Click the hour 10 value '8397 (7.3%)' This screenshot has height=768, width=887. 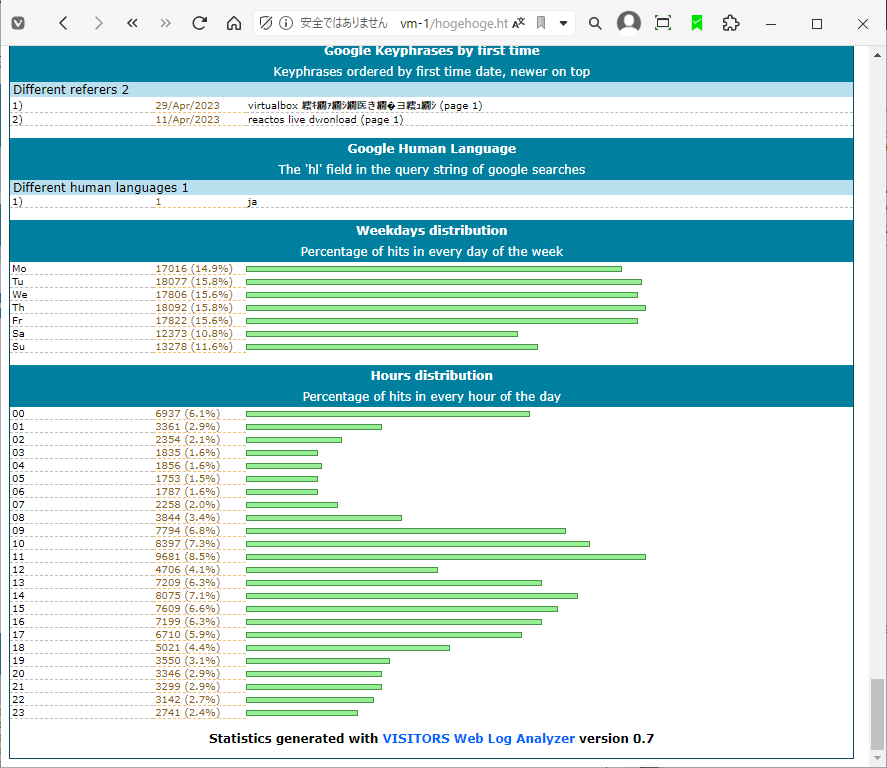tap(188, 544)
